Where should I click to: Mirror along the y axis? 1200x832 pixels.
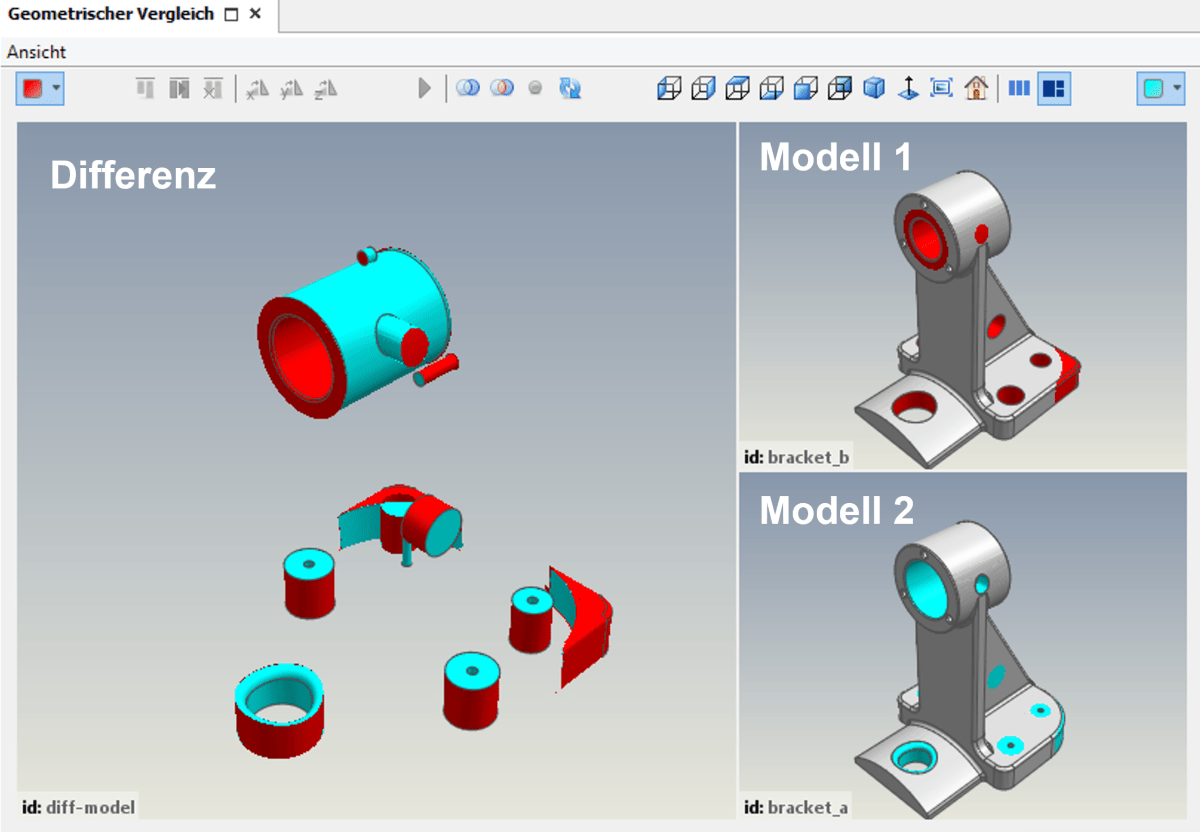[292, 89]
